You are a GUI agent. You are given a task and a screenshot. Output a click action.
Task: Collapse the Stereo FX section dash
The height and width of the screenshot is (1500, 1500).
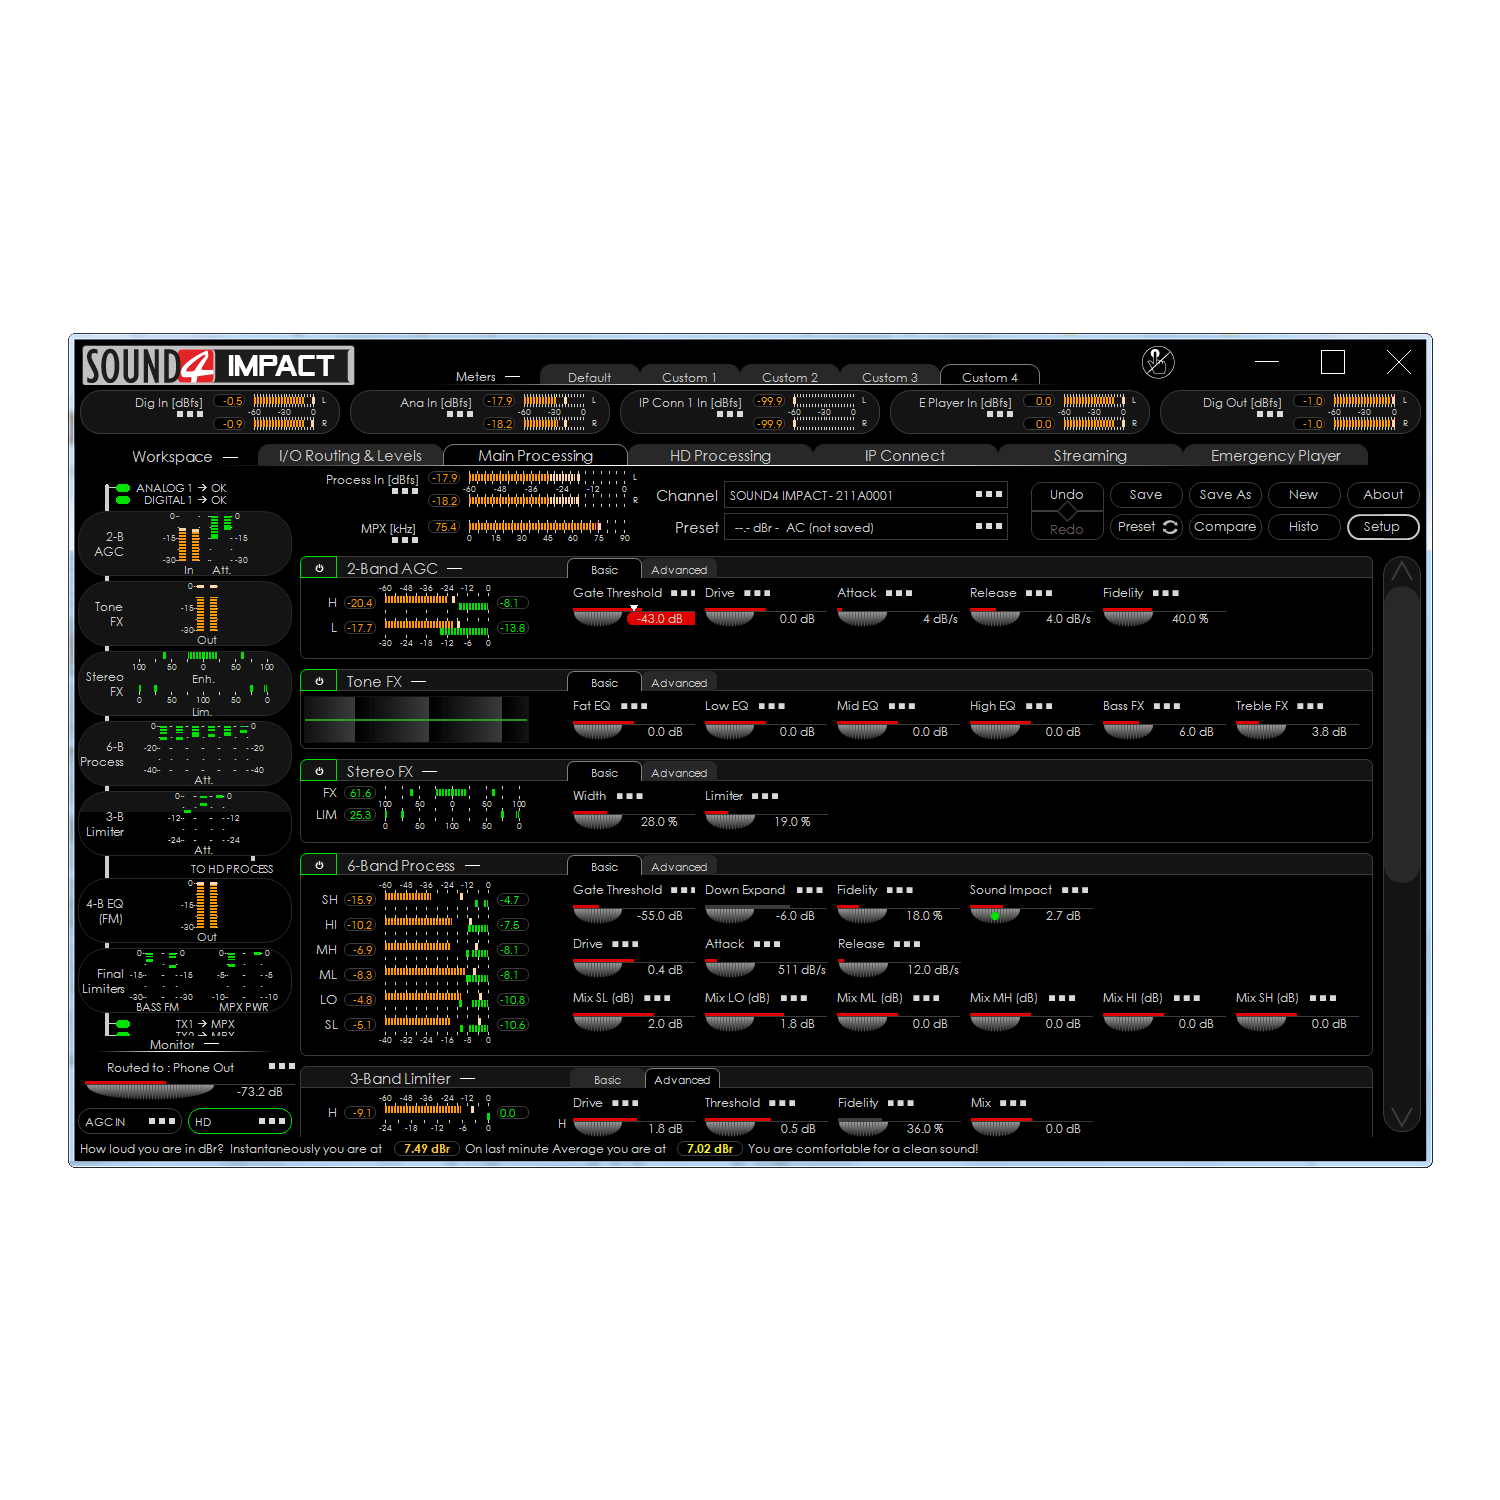[x=430, y=771]
